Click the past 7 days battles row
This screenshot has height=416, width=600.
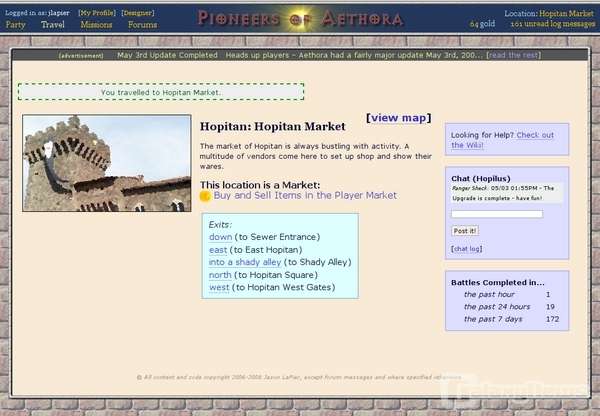pos(511,319)
